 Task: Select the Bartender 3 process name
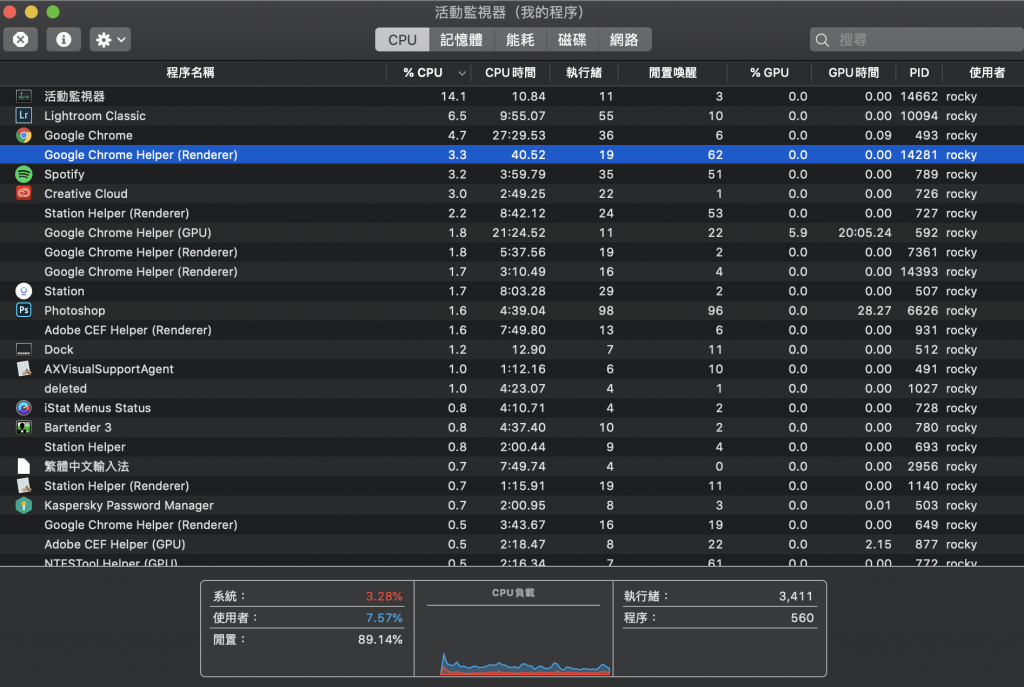tap(78, 428)
